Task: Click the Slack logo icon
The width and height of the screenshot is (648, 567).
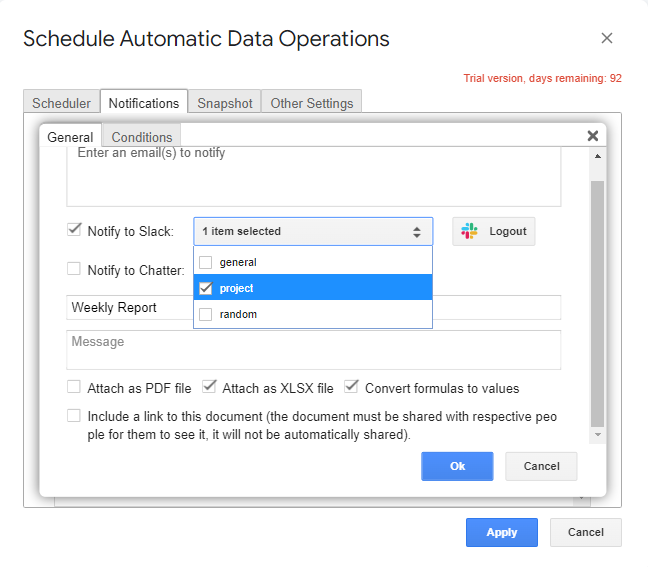Action: coord(470,231)
